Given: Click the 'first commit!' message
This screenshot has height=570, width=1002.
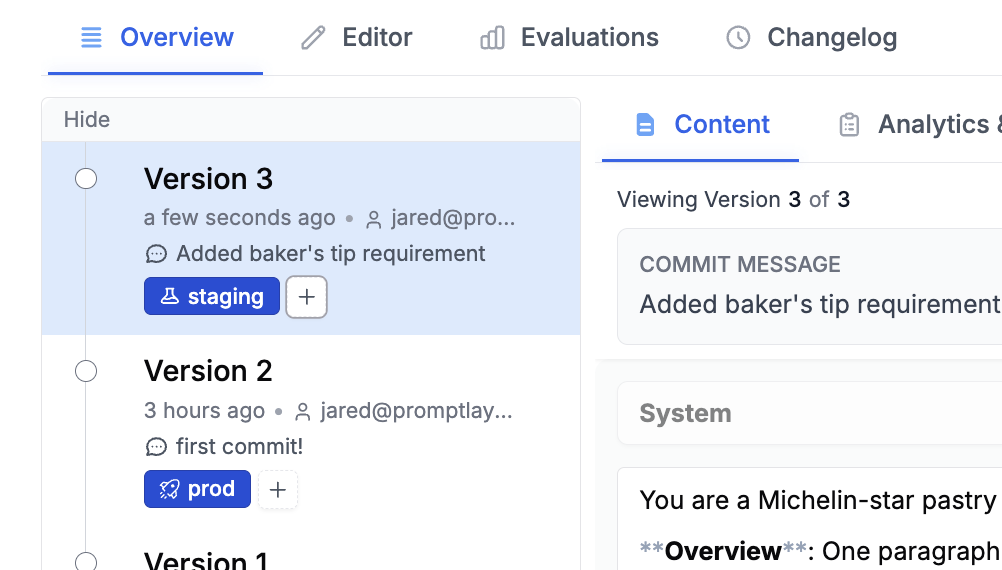Looking at the screenshot, I should (240, 447).
